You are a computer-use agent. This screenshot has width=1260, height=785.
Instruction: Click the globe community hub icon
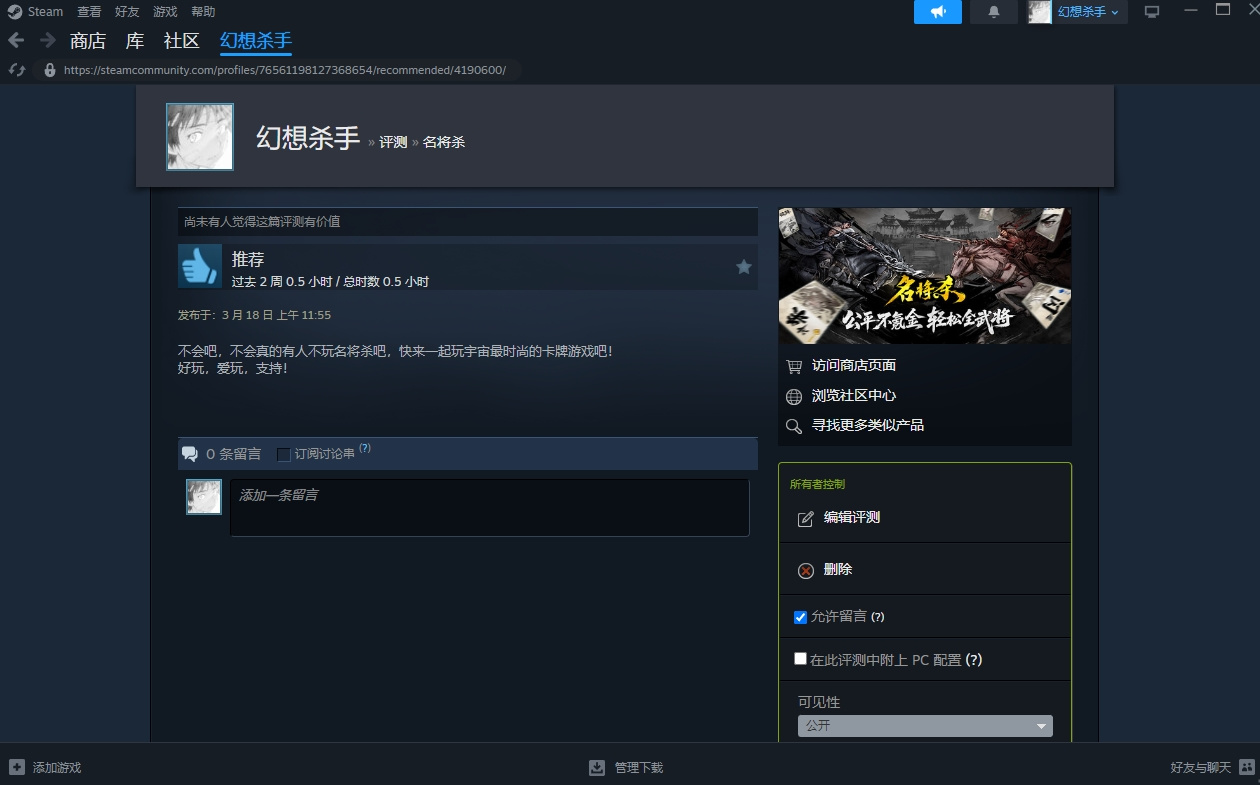[794, 396]
